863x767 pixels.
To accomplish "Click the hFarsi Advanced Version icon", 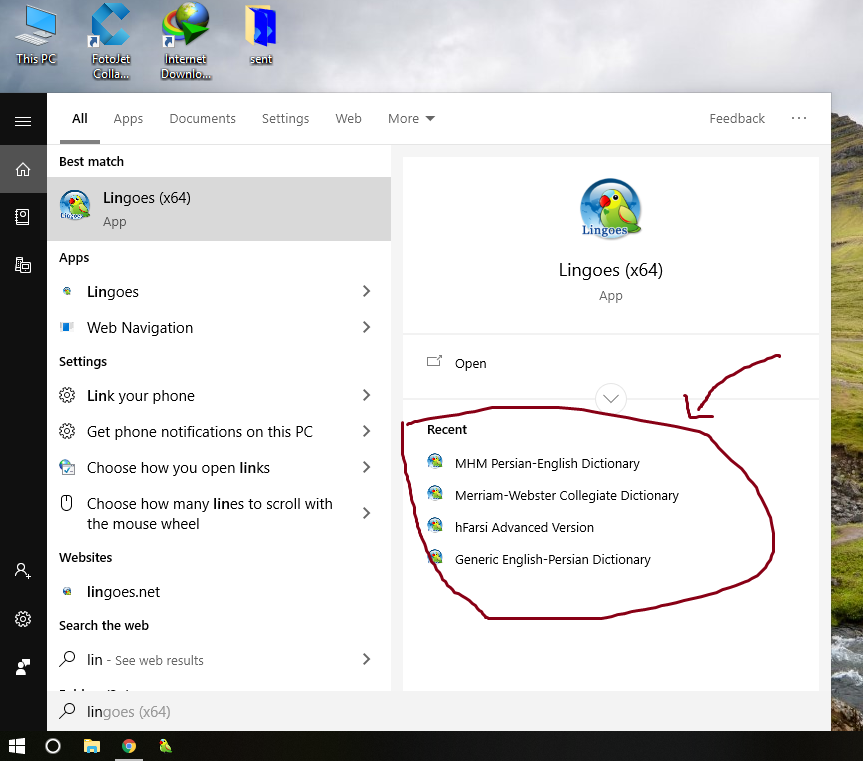I will (435, 525).
